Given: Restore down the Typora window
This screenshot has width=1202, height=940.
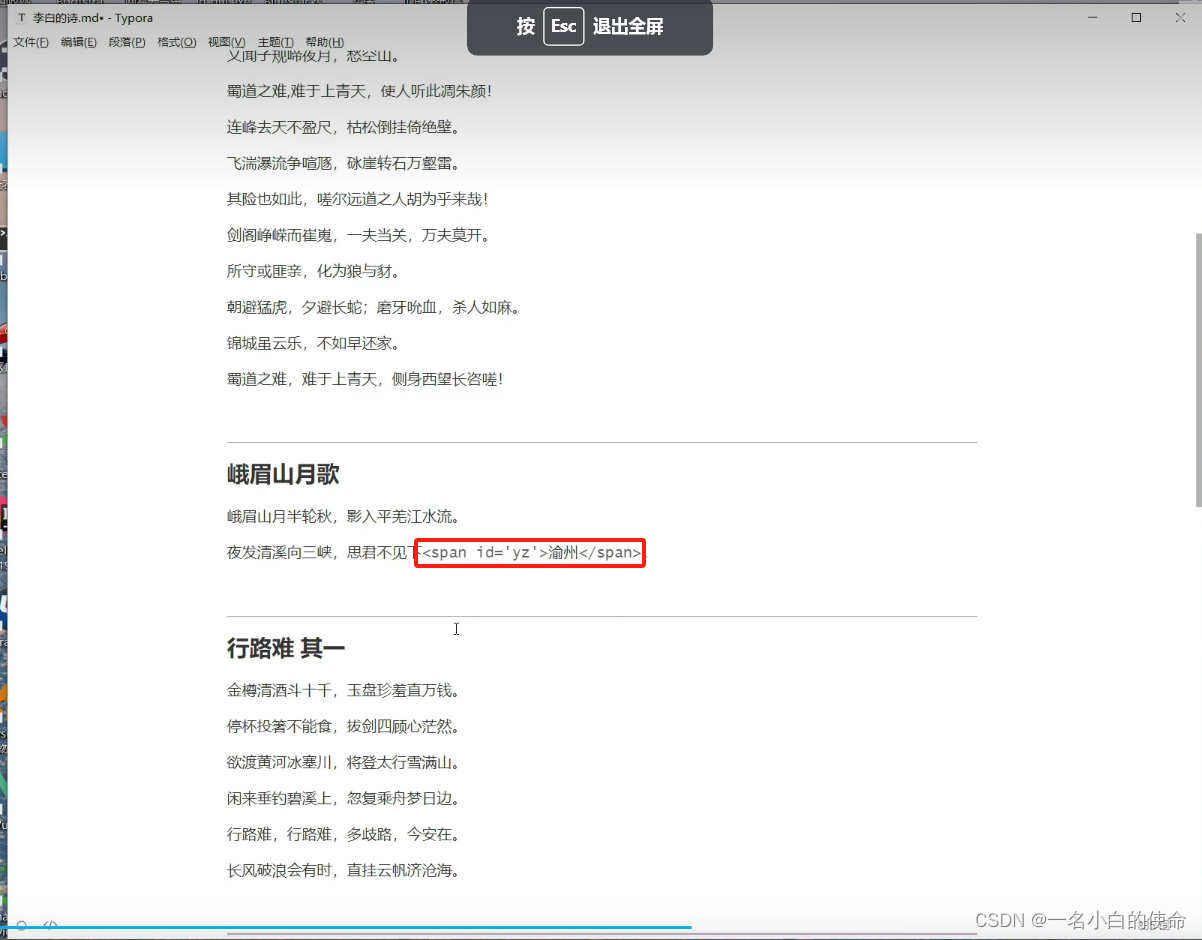Looking at the screenshot, I should (x=1137, y=17).
